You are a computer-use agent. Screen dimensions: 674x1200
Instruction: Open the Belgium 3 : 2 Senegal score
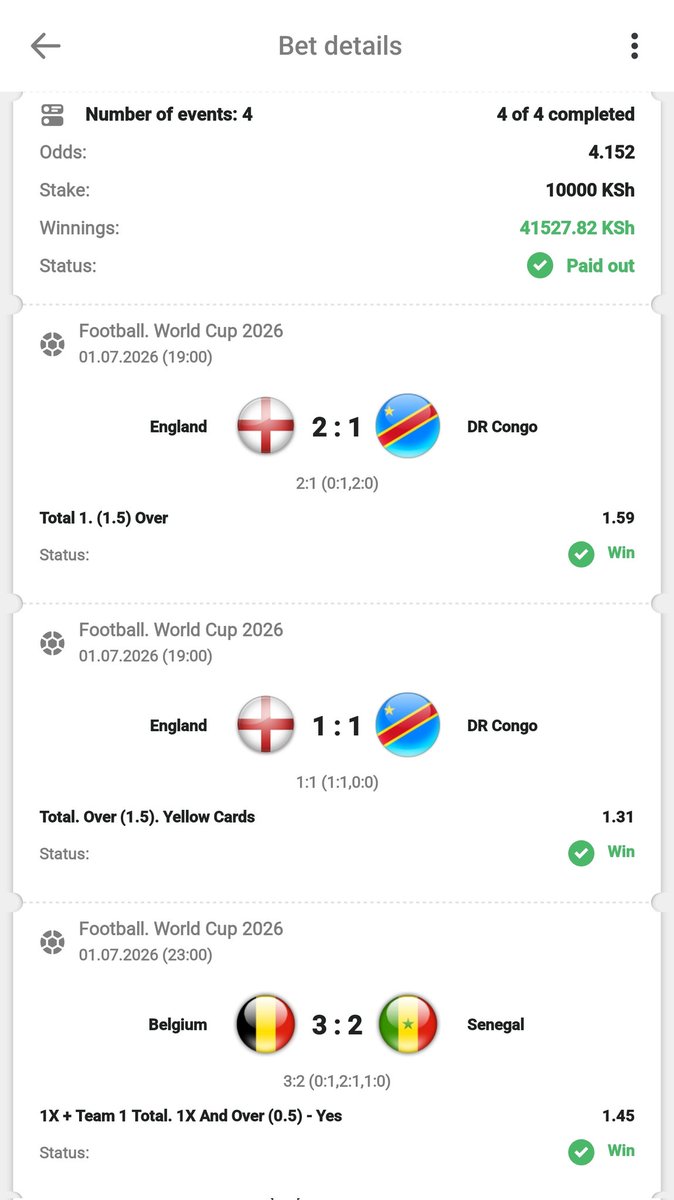tap(337, 1025)
